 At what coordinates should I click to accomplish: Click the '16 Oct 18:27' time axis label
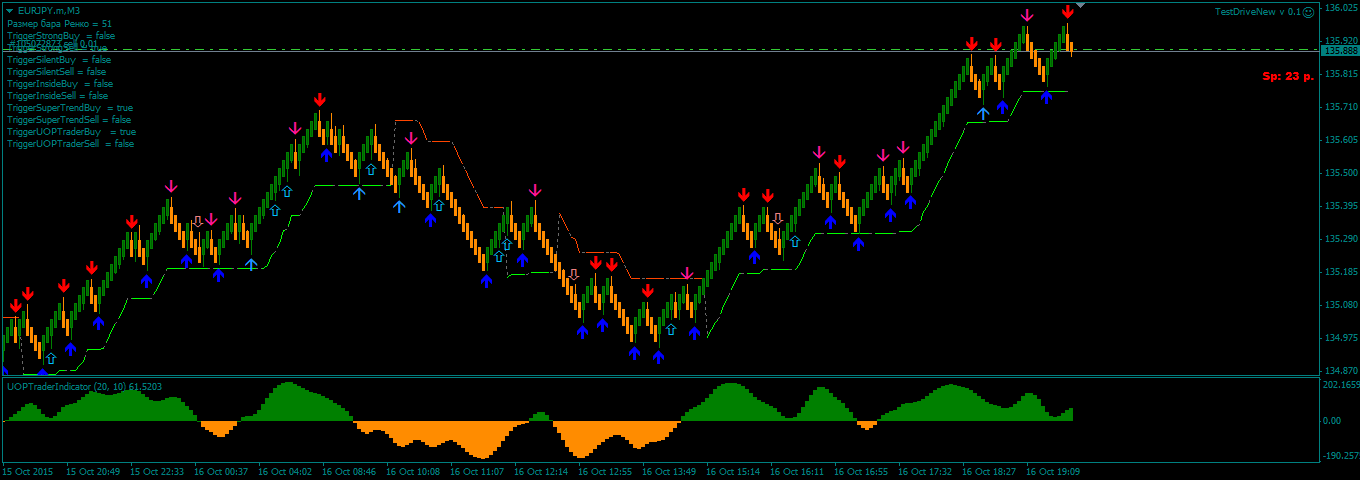point(988,471)
